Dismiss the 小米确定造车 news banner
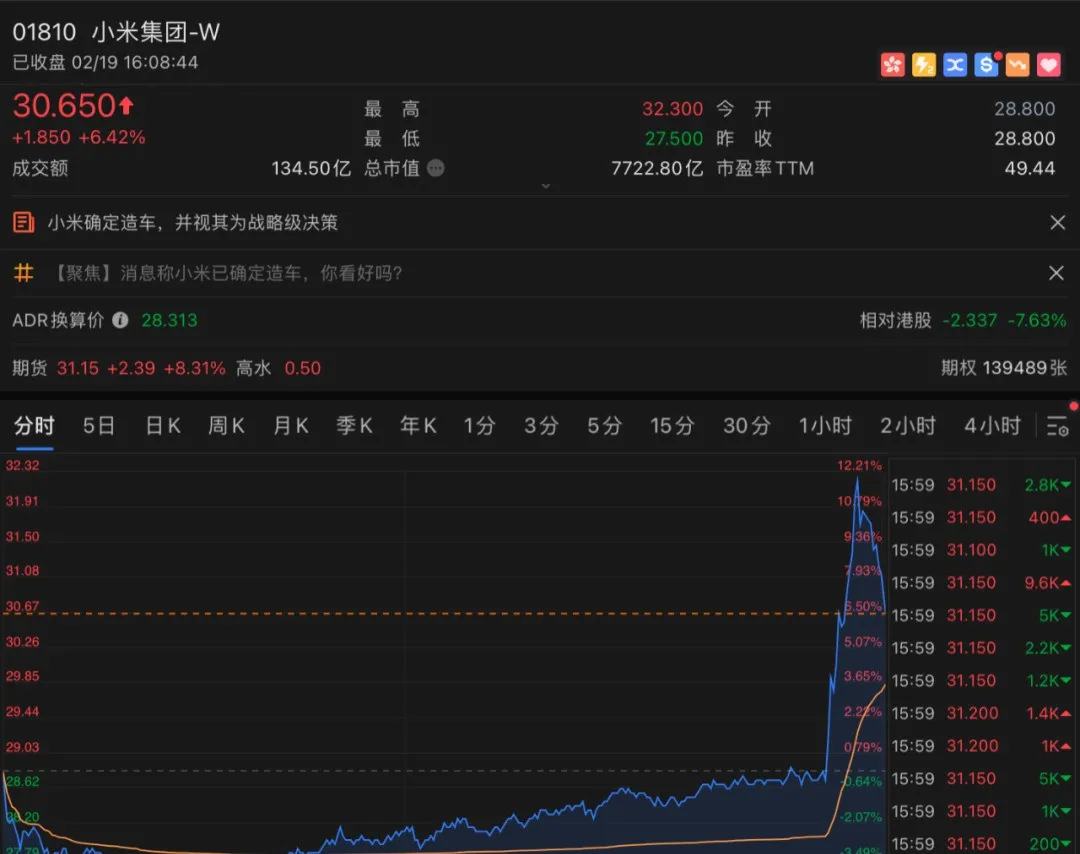This screenshot has height=854, width=1080. tap(1057, 222)
